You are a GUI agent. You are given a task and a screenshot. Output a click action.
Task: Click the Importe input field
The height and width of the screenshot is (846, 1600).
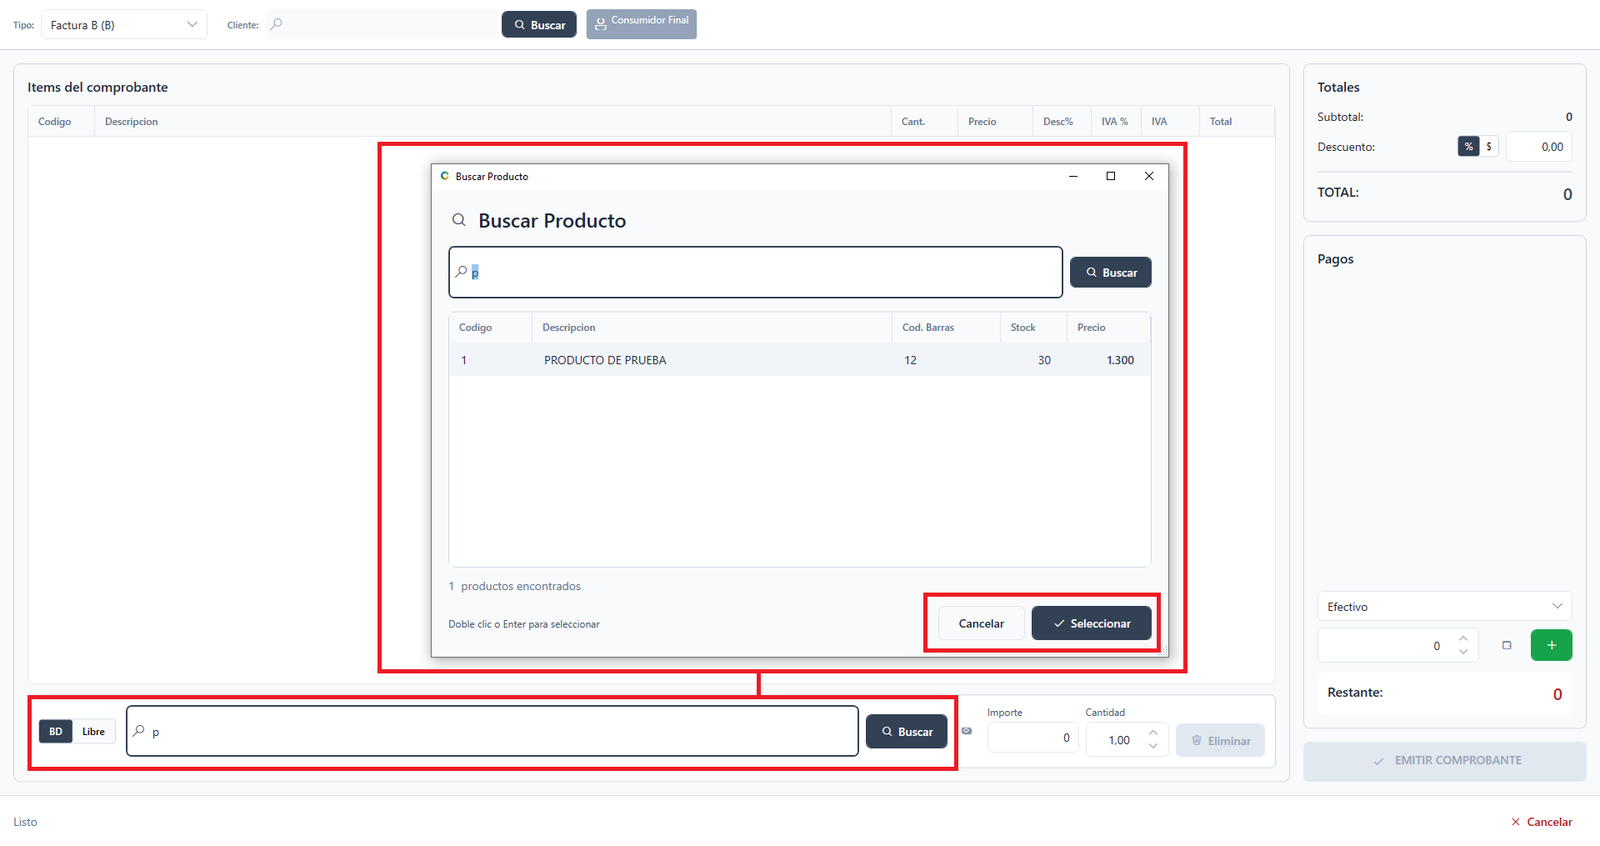tap(1032, 738)
